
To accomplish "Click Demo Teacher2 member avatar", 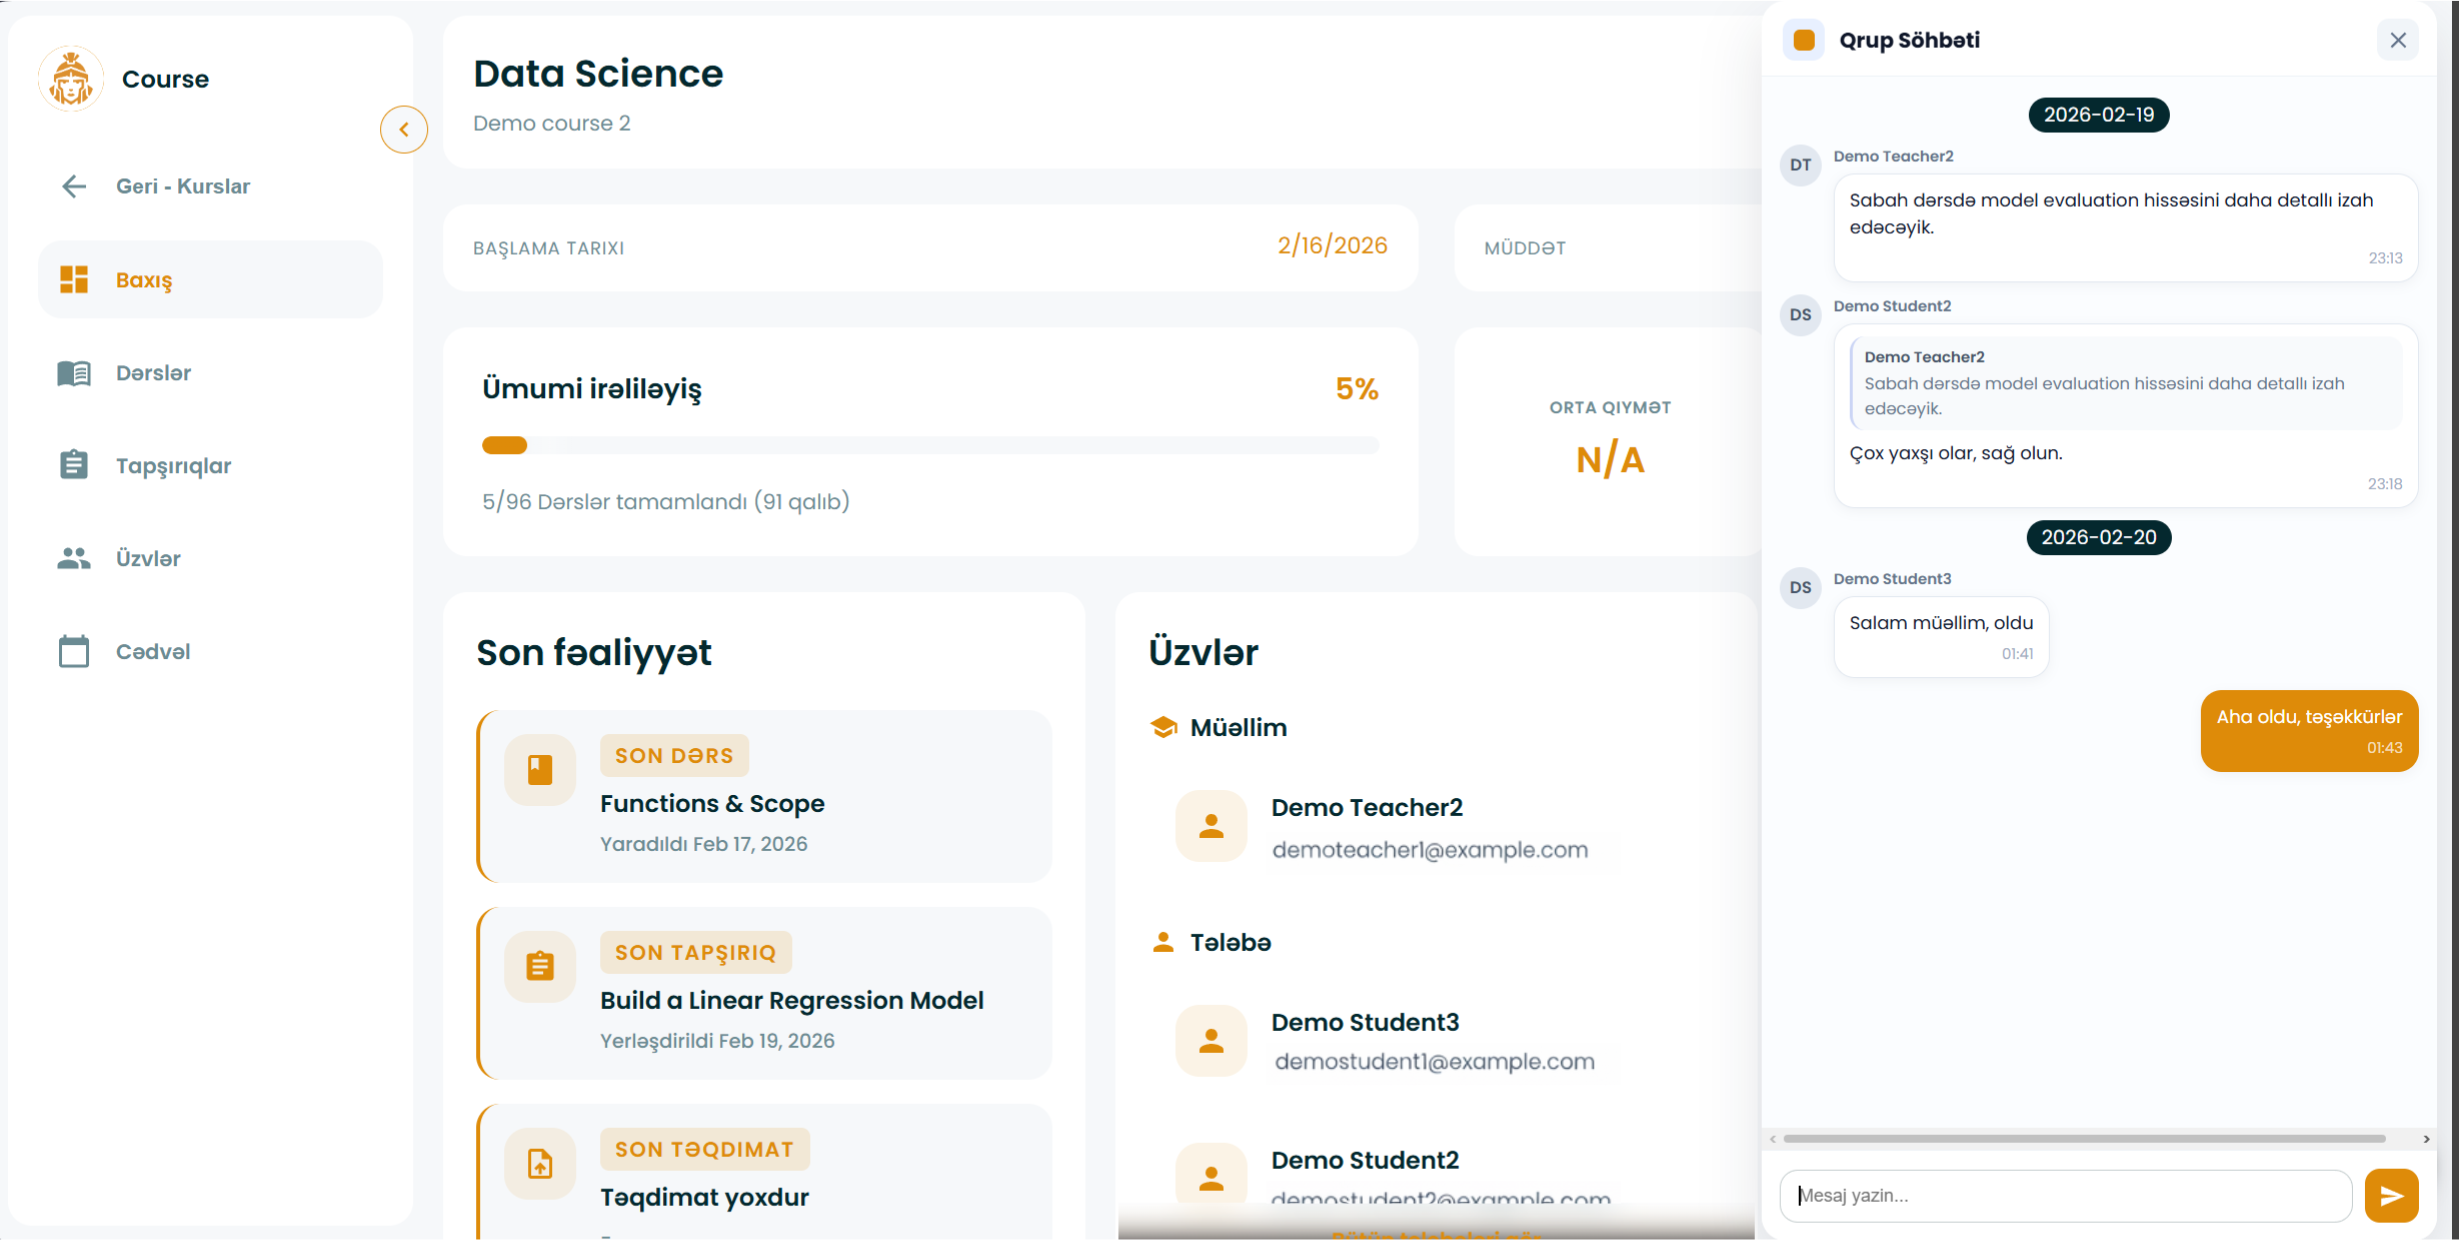I will coord(1211,826).
